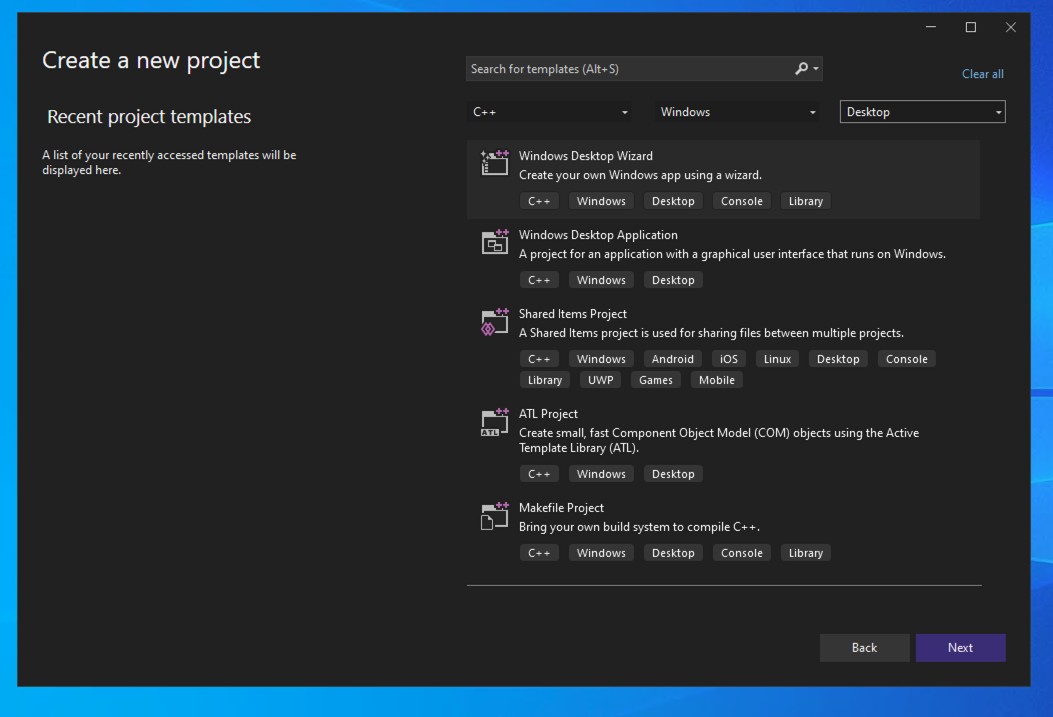The image size is (1053, 717).
Task: Open the Windows platform filter dropdown
Action: pos(737,112)
